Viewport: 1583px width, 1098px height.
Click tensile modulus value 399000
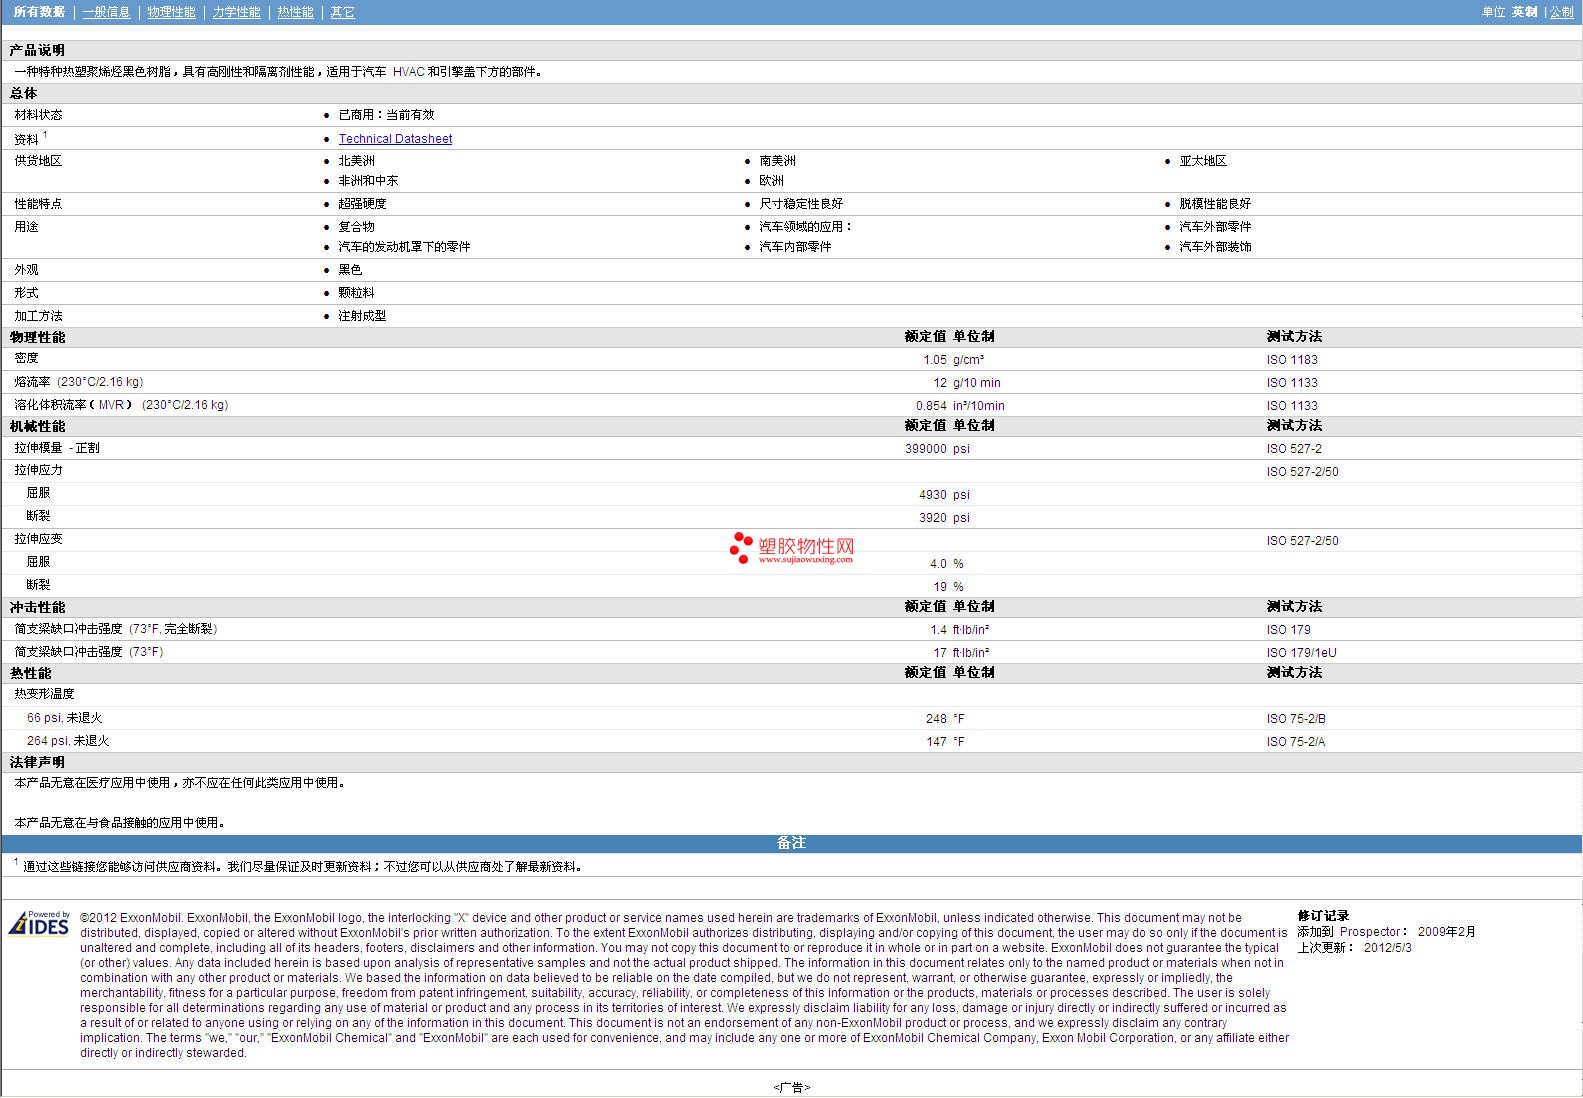[x=925, y=449]
